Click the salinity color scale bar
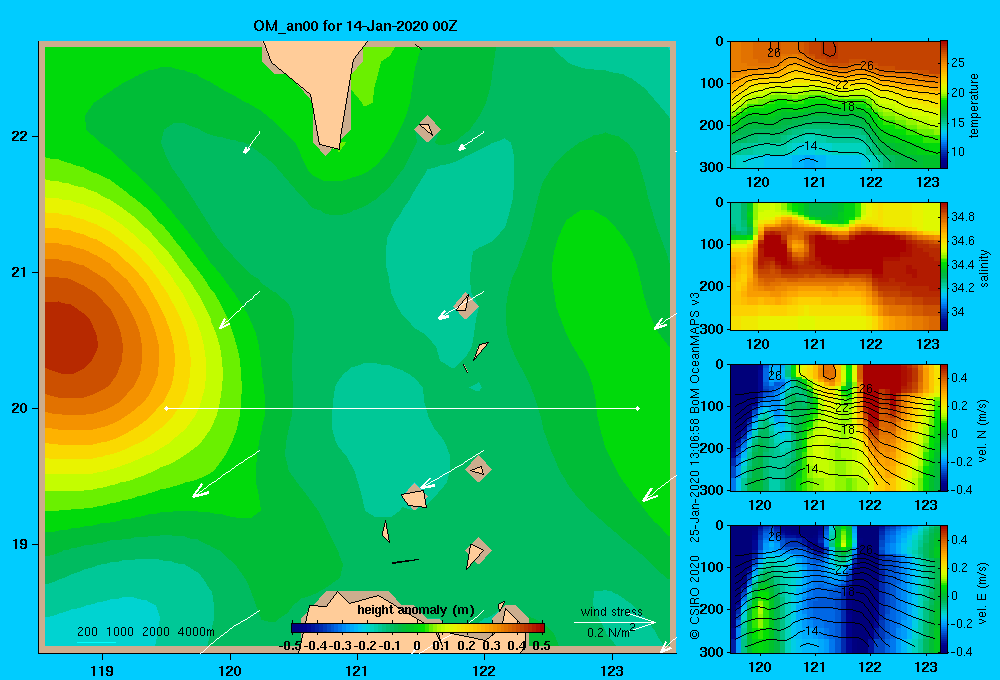 pos(945,266)
